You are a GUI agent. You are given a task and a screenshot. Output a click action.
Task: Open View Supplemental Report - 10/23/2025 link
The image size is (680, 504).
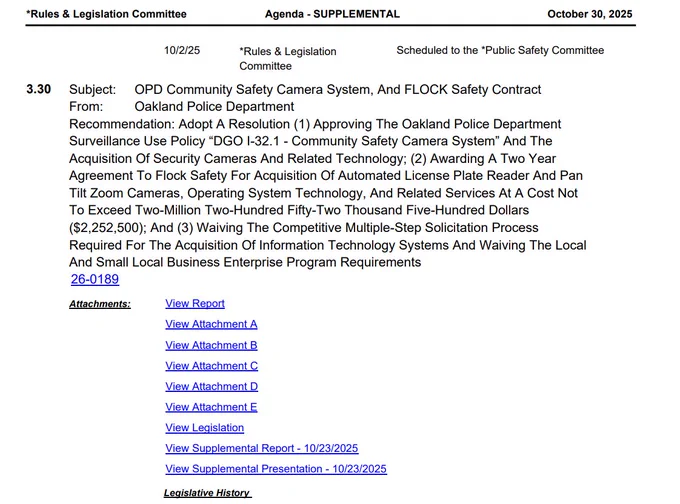(262, 448)
